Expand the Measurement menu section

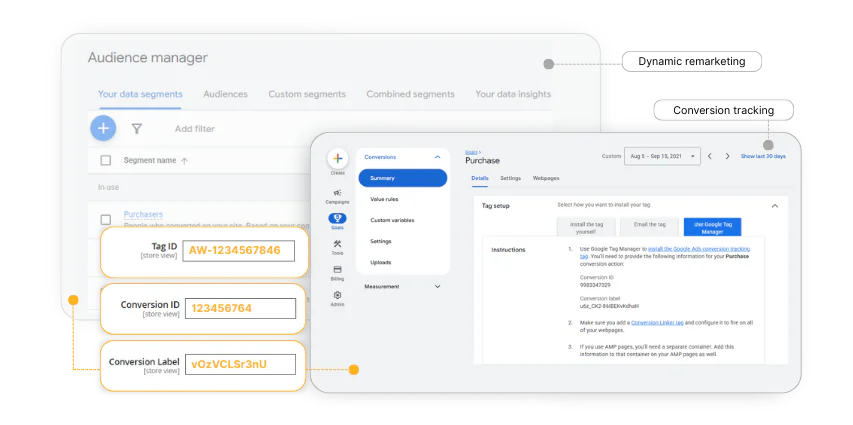point(437,286)
